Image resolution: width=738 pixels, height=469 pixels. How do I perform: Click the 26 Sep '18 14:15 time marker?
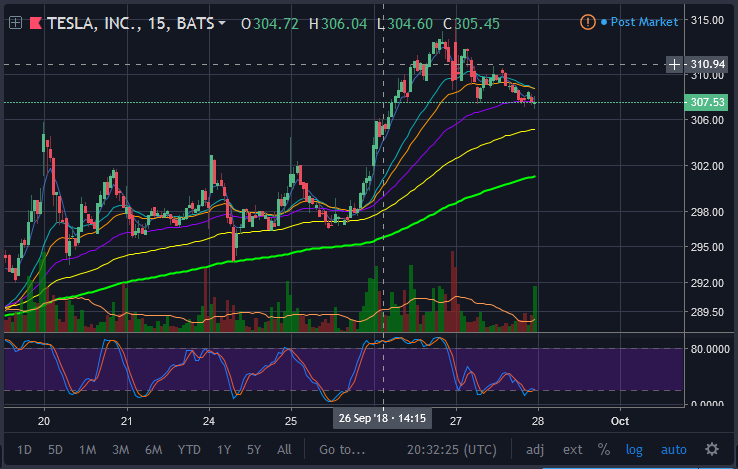pyautogui.click(x=382, y=418)
